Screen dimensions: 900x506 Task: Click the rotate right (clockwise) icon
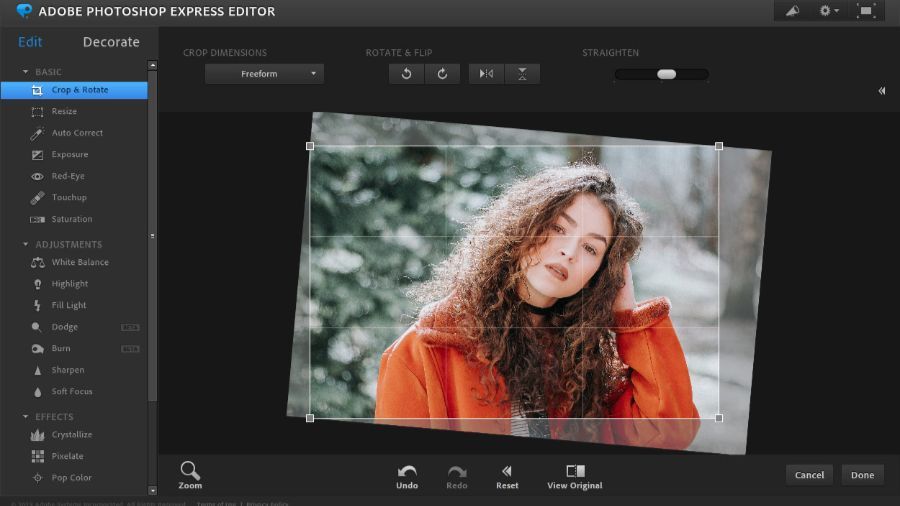[442, 74]
